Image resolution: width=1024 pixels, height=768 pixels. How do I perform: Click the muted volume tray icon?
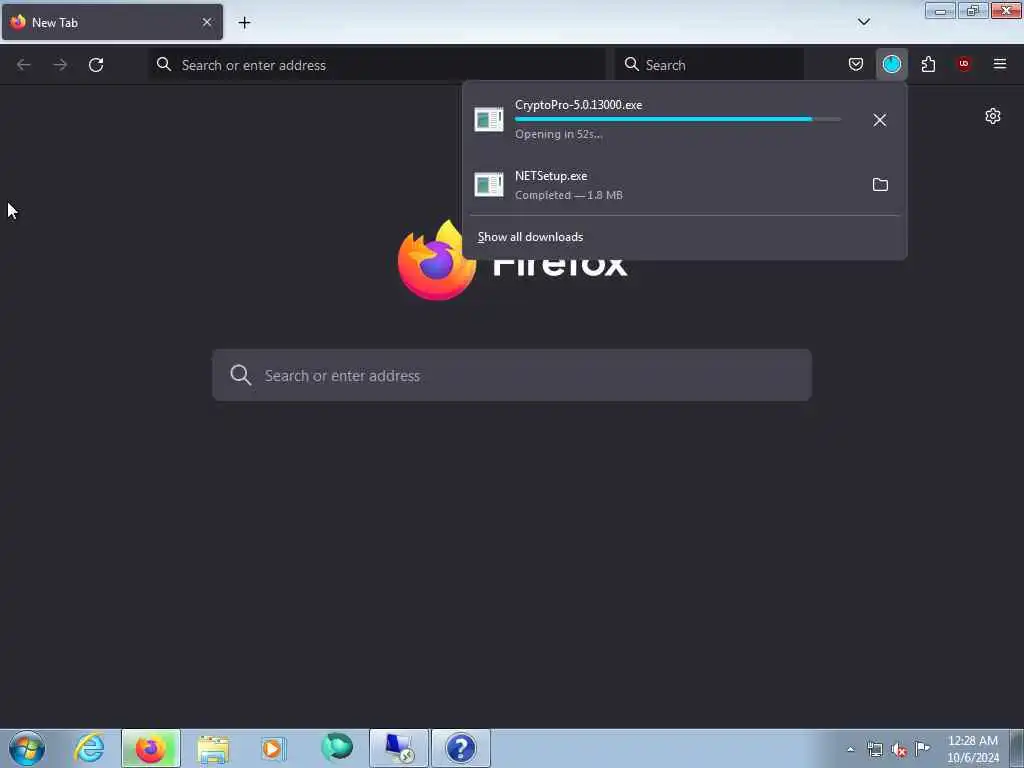[x=899, y=750]
